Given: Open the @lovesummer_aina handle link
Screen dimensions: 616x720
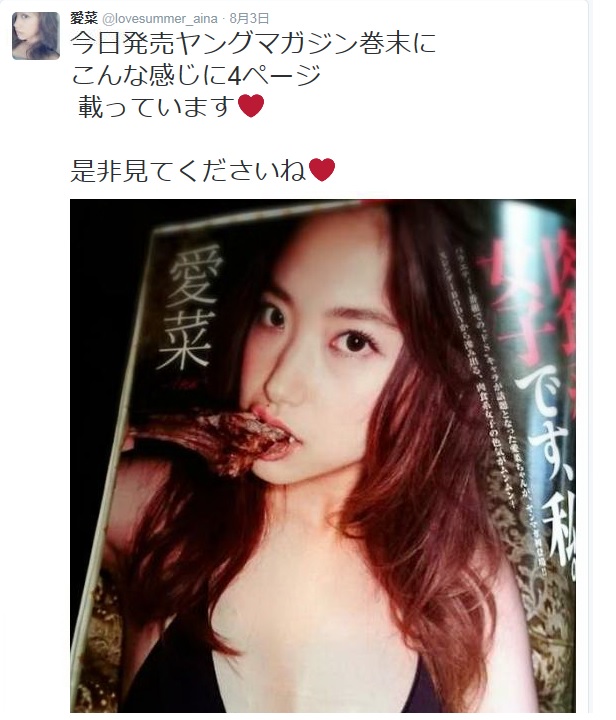Looking at the screenshot, I should click(x=159, y=19).
